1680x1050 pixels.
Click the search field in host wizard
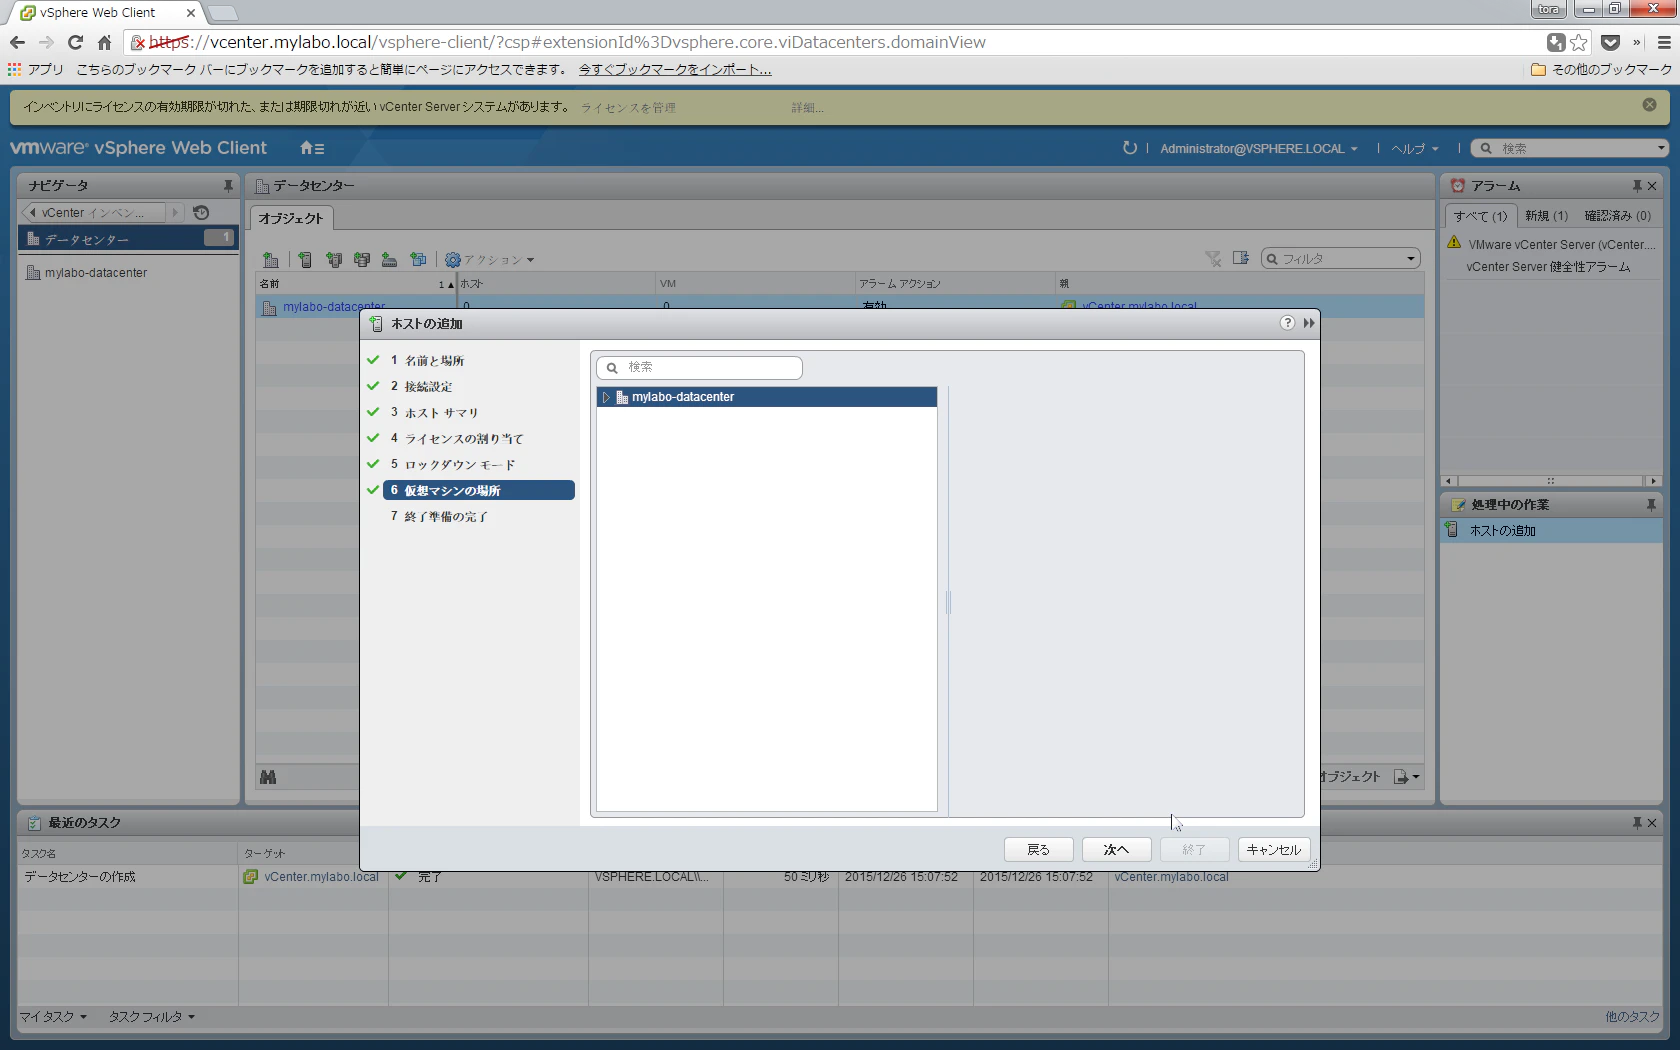700,367
